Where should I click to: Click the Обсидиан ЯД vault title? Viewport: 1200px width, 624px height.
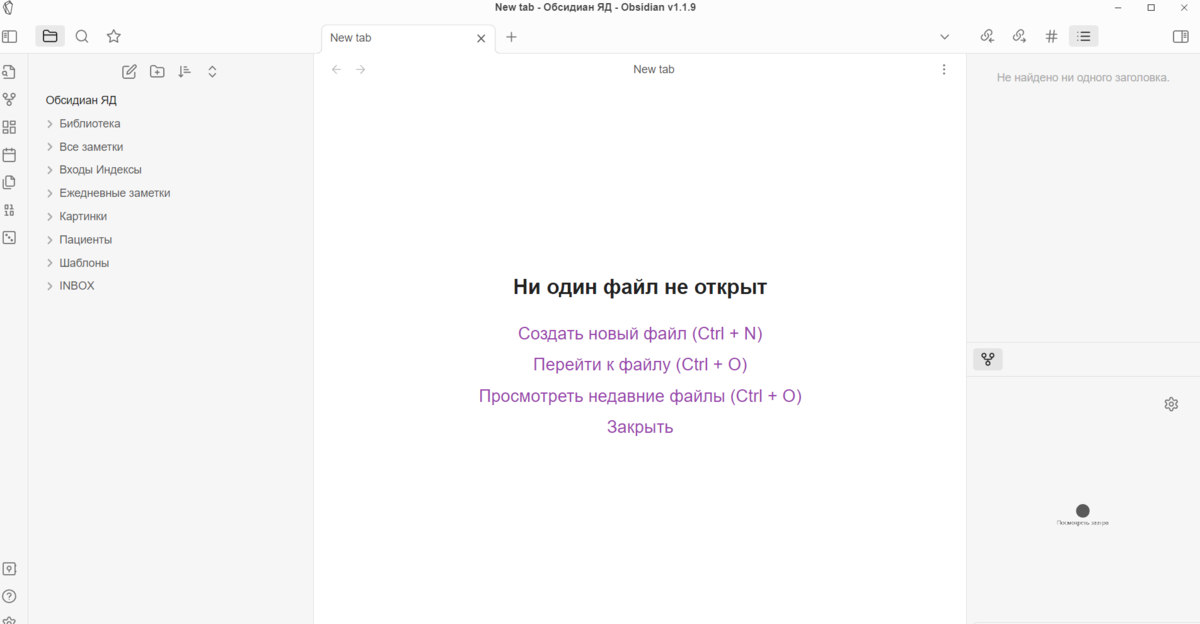(x=81, y=100)
